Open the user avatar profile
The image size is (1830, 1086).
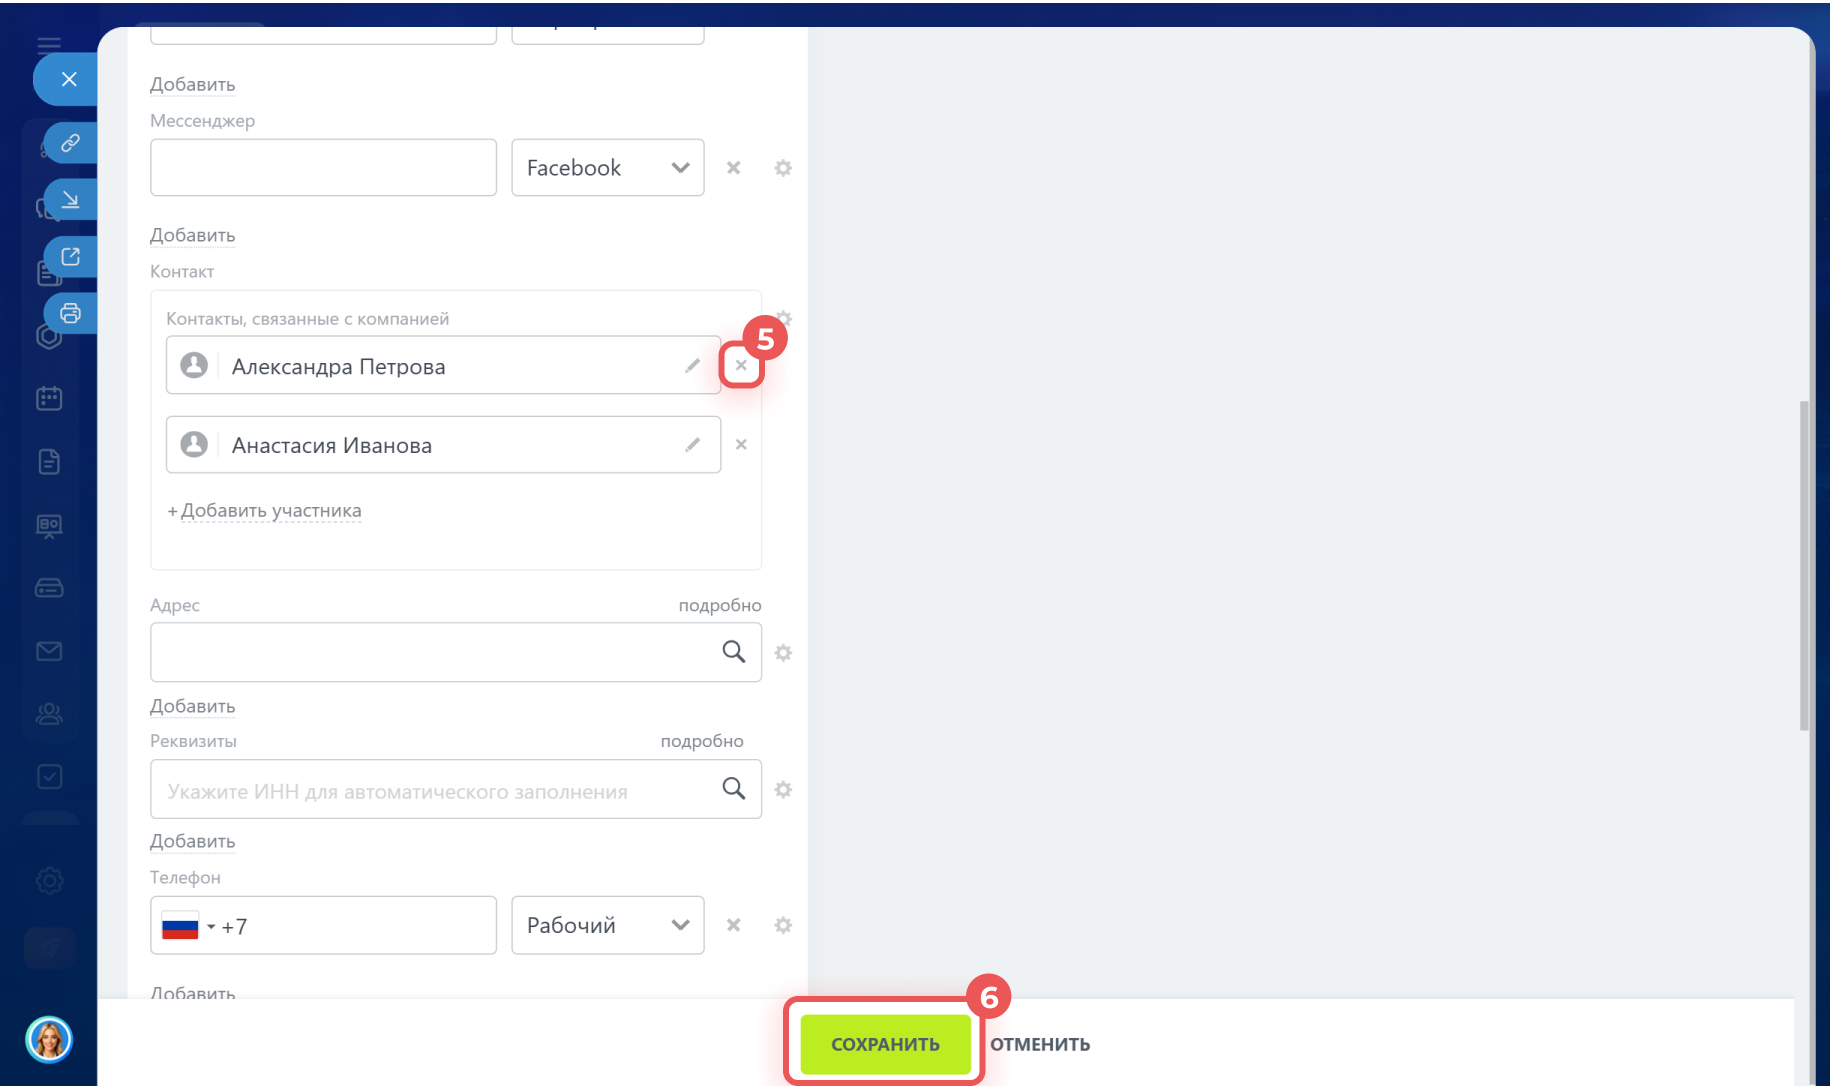[x=49, y=1040]
